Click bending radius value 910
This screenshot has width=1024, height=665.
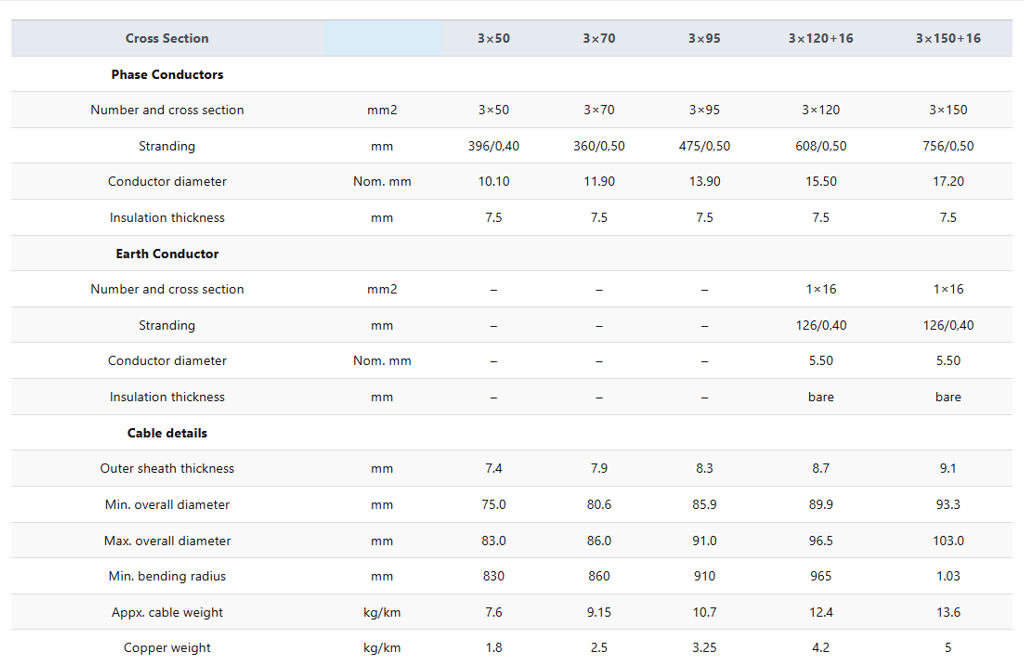(704, 576)
